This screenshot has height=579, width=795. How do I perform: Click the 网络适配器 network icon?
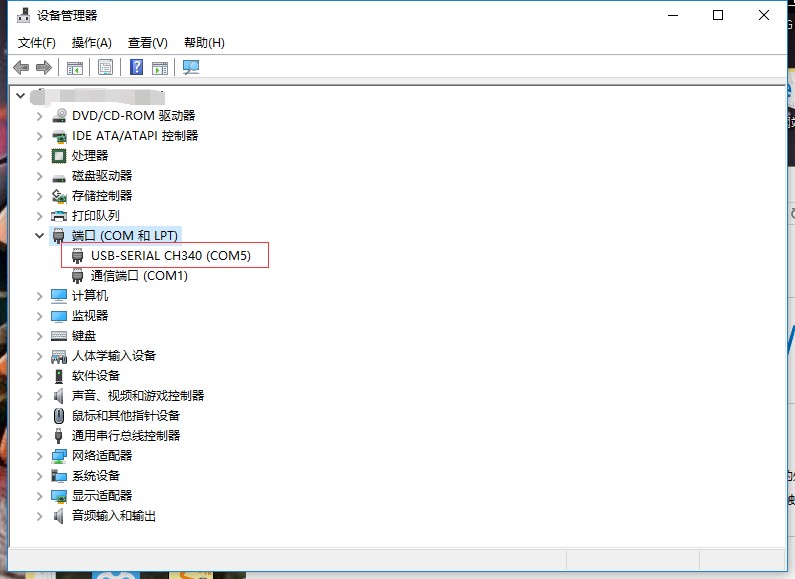[59, 456]
